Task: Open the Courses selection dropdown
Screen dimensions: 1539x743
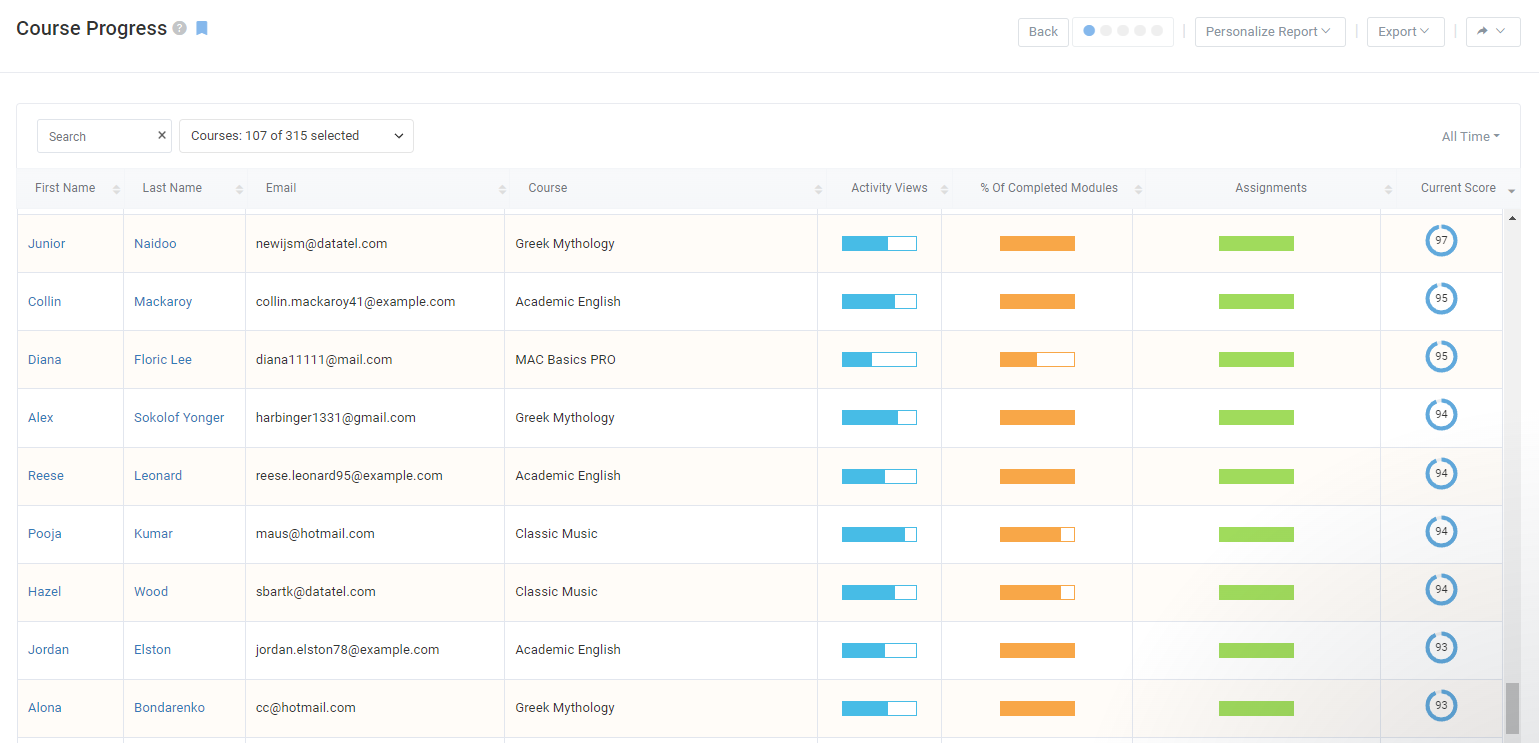Action: 296,136
